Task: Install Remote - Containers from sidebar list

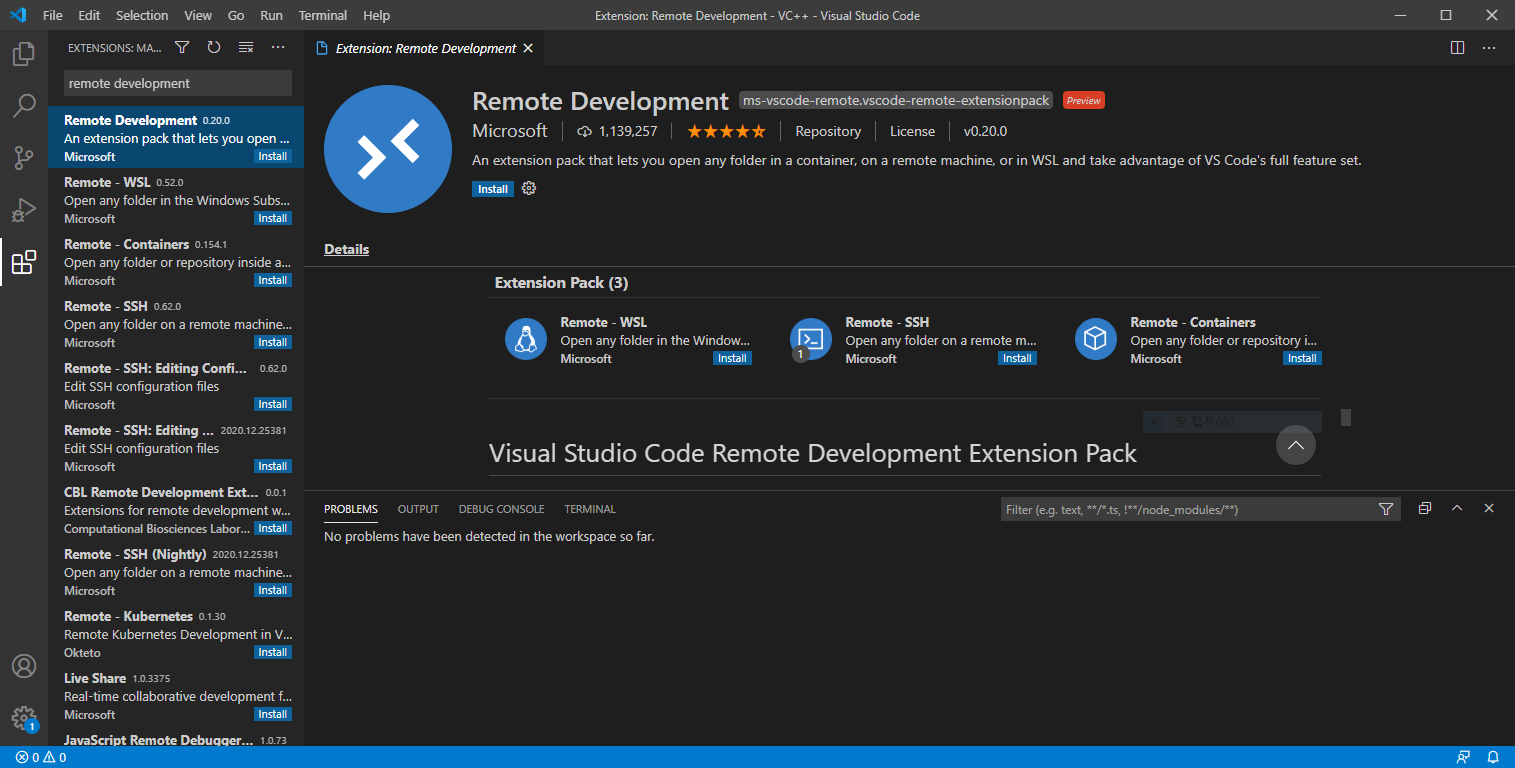Action: tap(273, 280)
